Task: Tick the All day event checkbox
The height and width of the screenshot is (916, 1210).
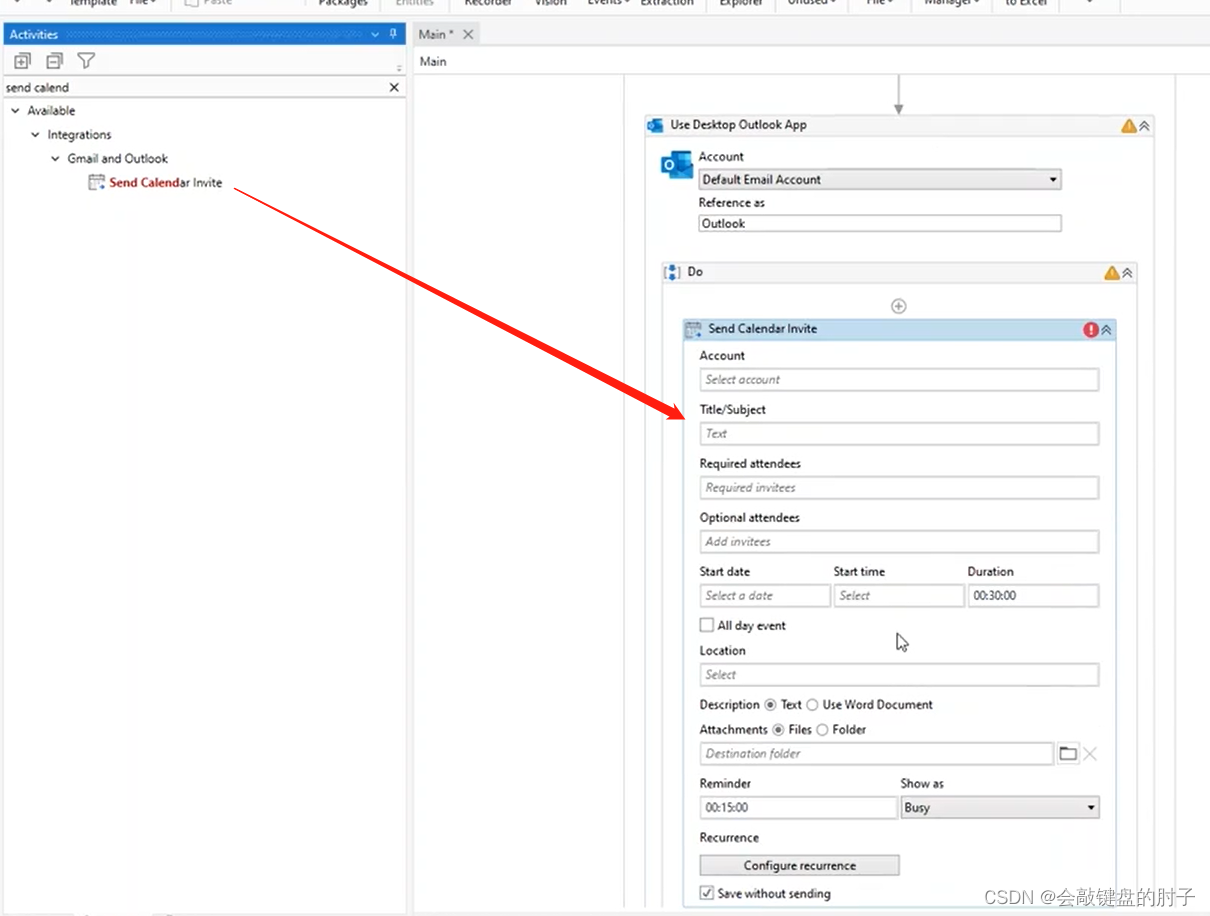Action: (707, 625)
